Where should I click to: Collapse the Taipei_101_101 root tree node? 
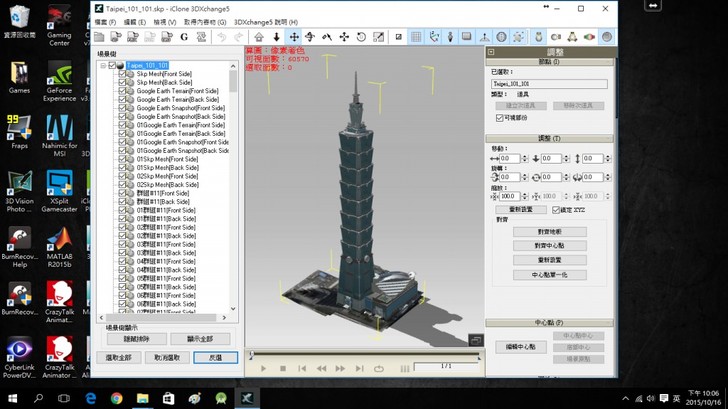(x=102, y=66)
